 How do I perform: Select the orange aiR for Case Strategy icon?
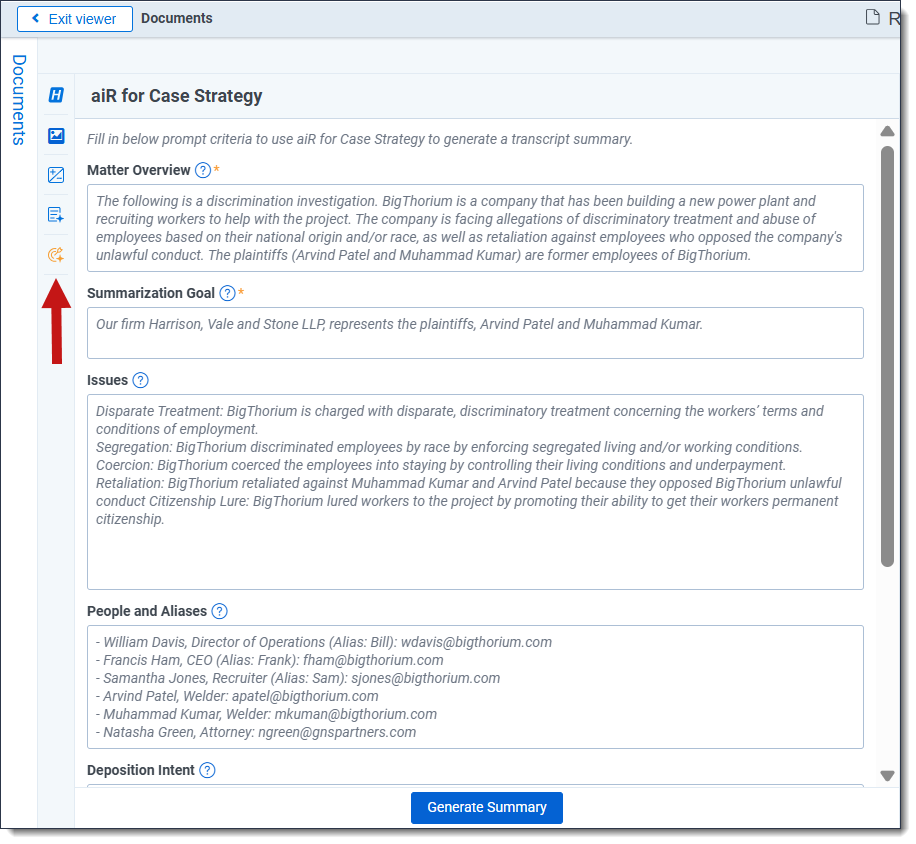pyautogui.click(x=56, y=255)
